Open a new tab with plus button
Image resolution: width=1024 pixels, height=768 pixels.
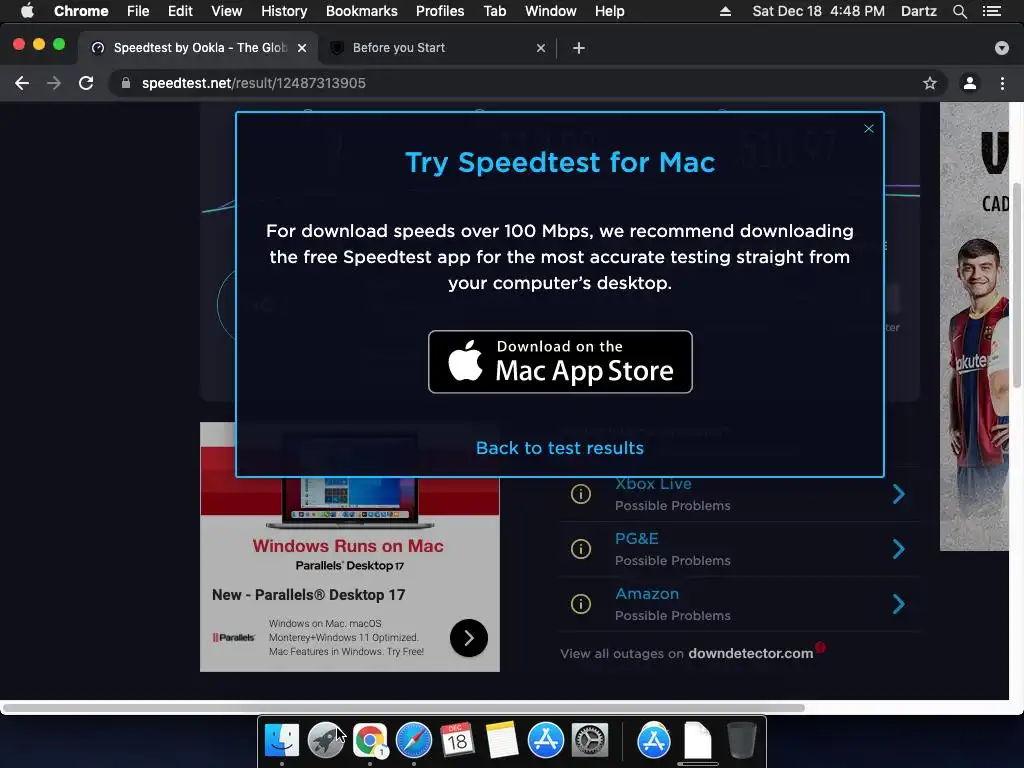click(x=579, y=48)
